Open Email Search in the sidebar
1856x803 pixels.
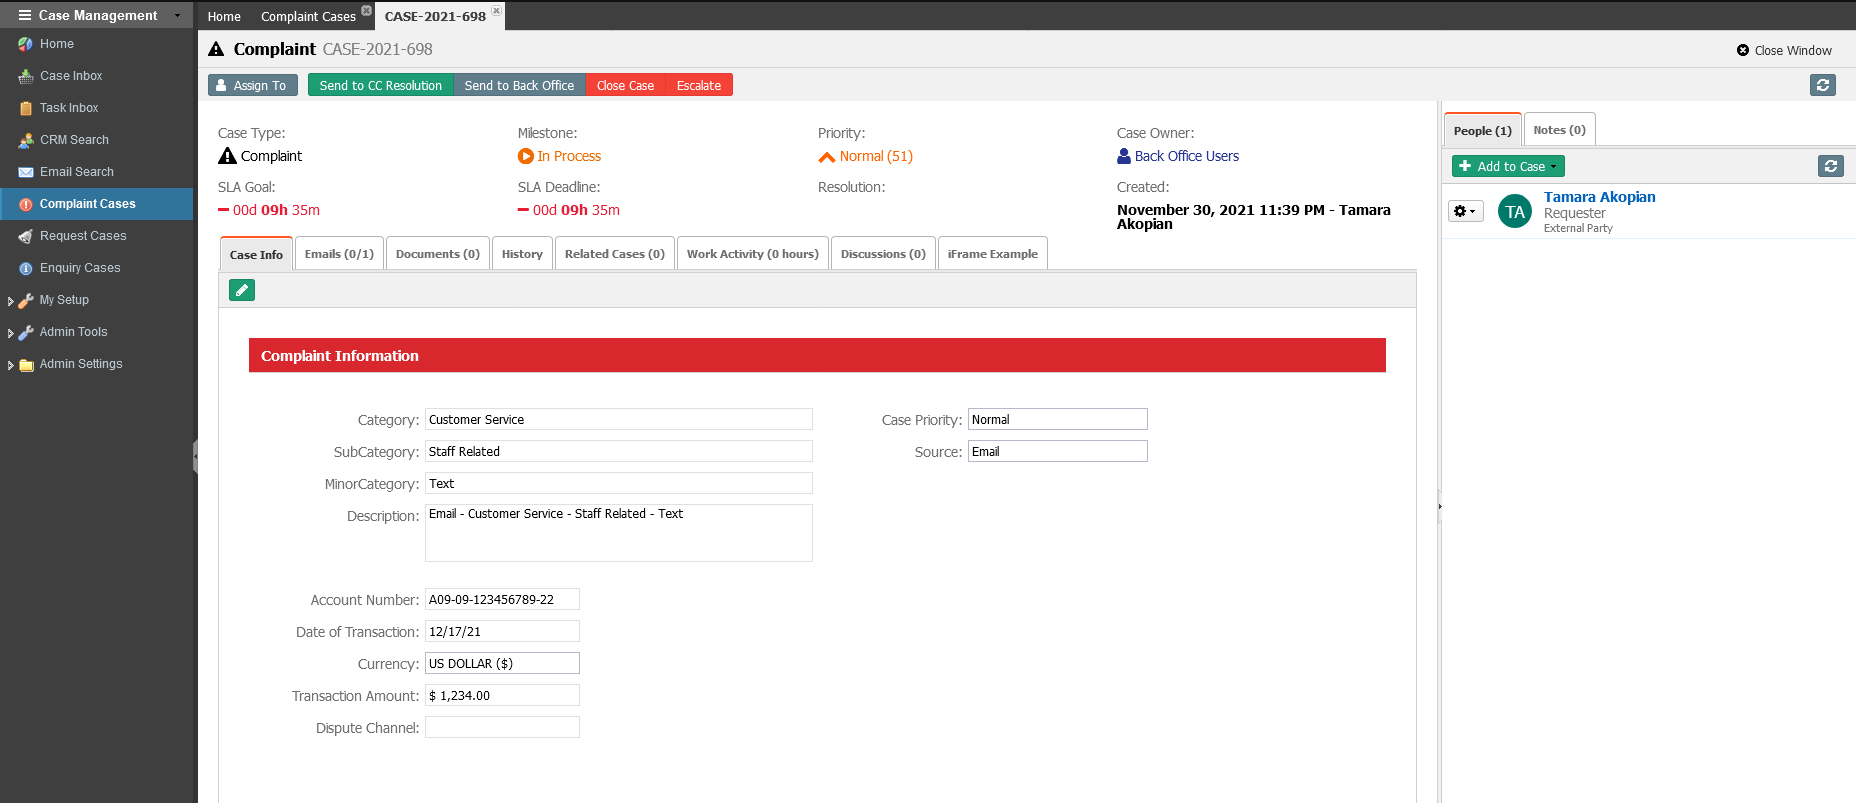(x=76, y=172)
